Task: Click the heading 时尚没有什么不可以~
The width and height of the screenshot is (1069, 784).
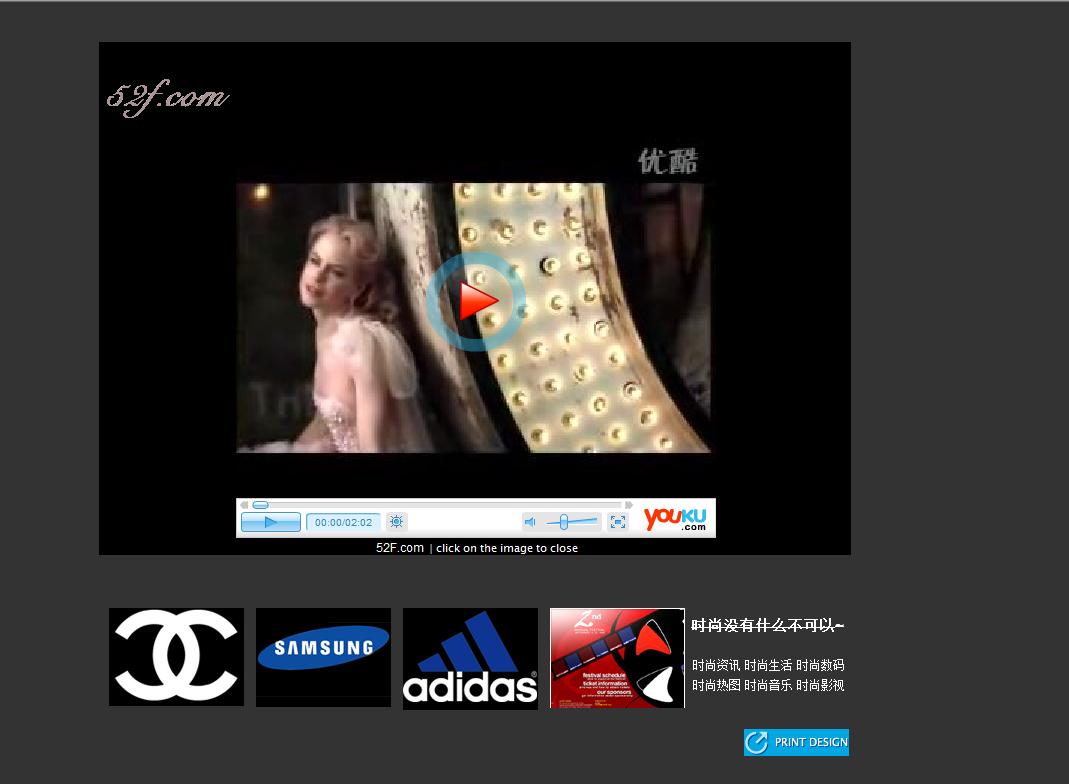Action: click(768, 625)
